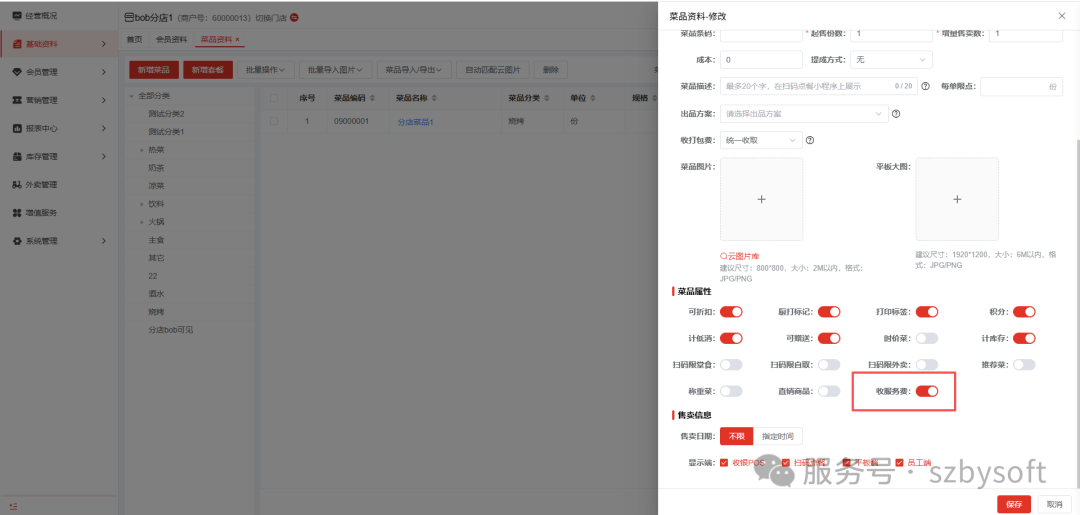Select 指定时间 for 售卖日期

pyautogui.click(x=778, y=437)
